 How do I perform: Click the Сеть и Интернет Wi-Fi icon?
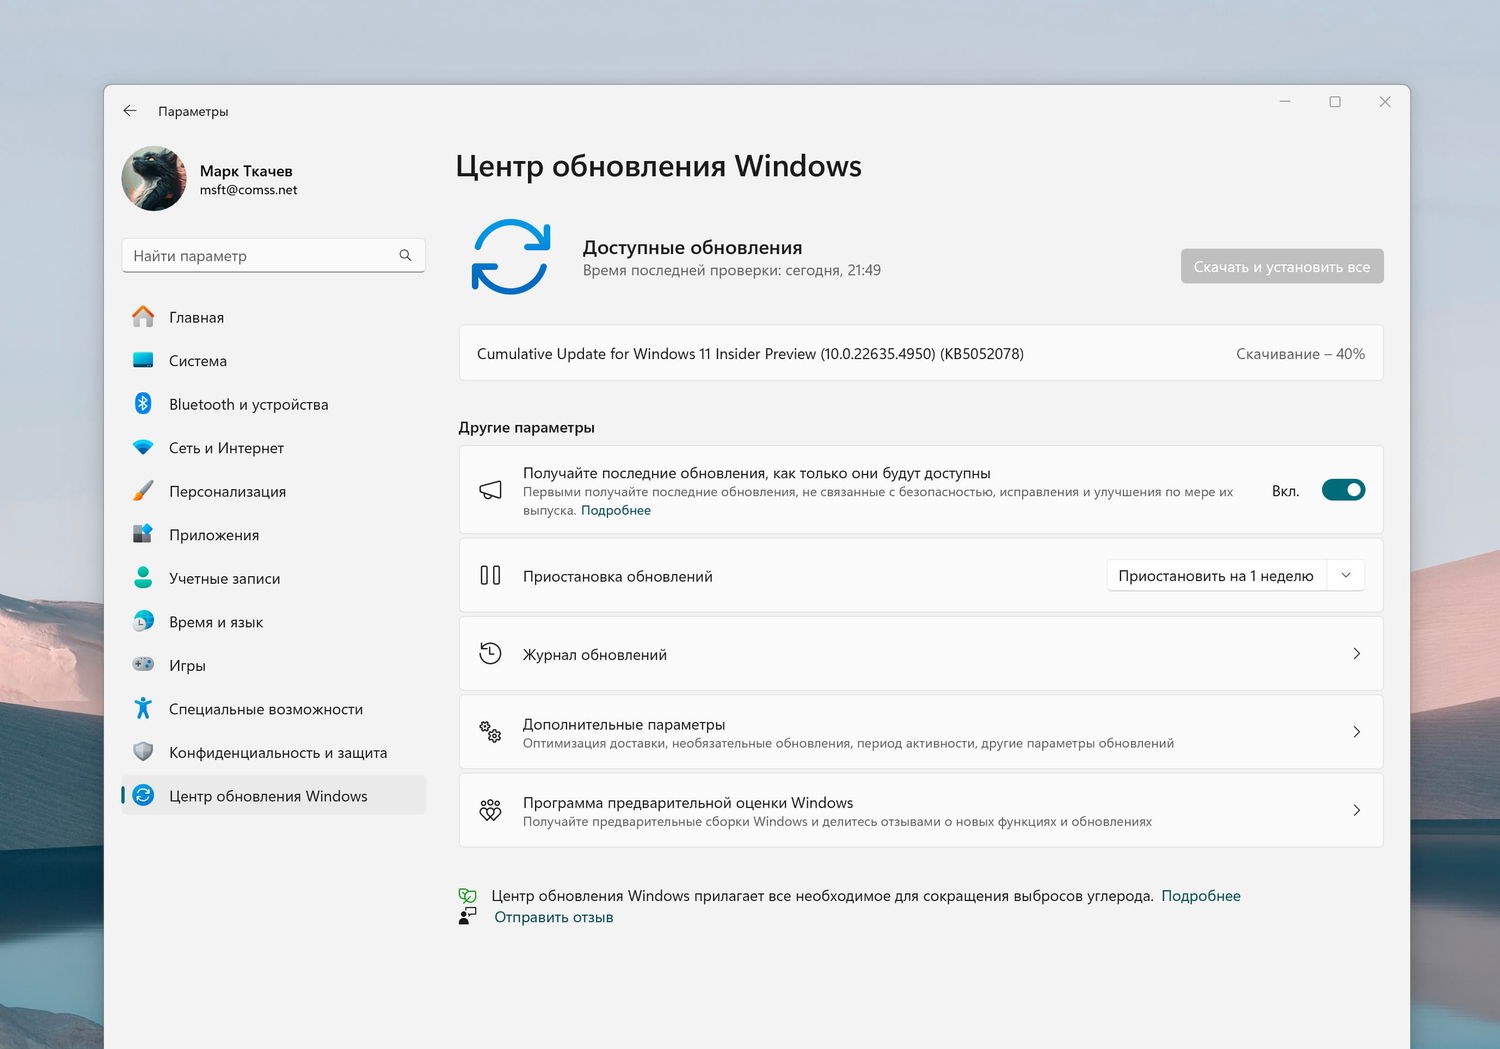[x=143, y=447]
